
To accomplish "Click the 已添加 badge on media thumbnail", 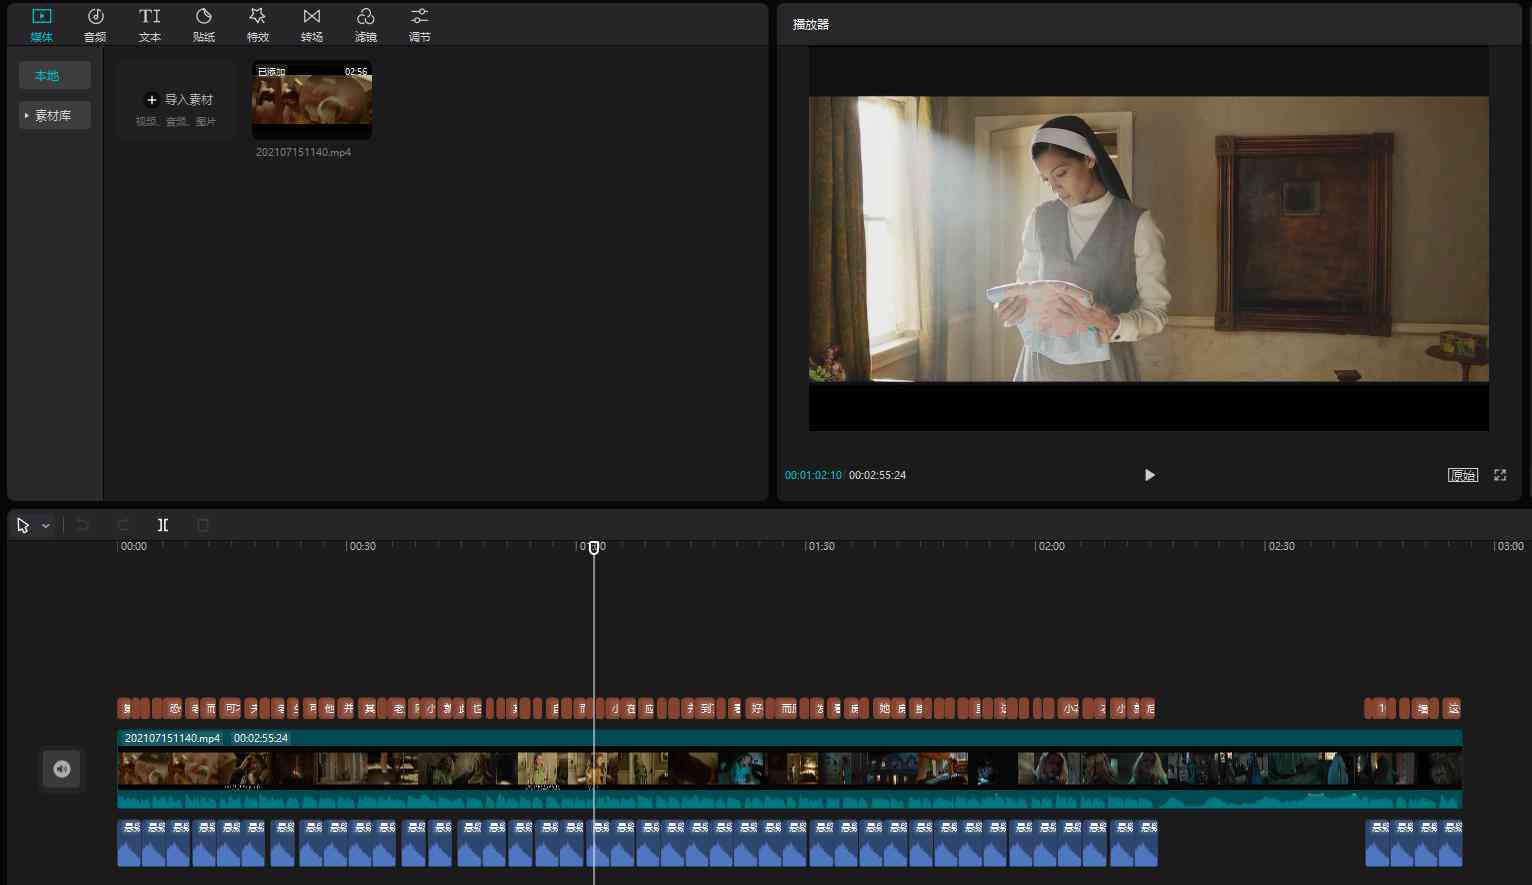I will (x=271, y=72).
